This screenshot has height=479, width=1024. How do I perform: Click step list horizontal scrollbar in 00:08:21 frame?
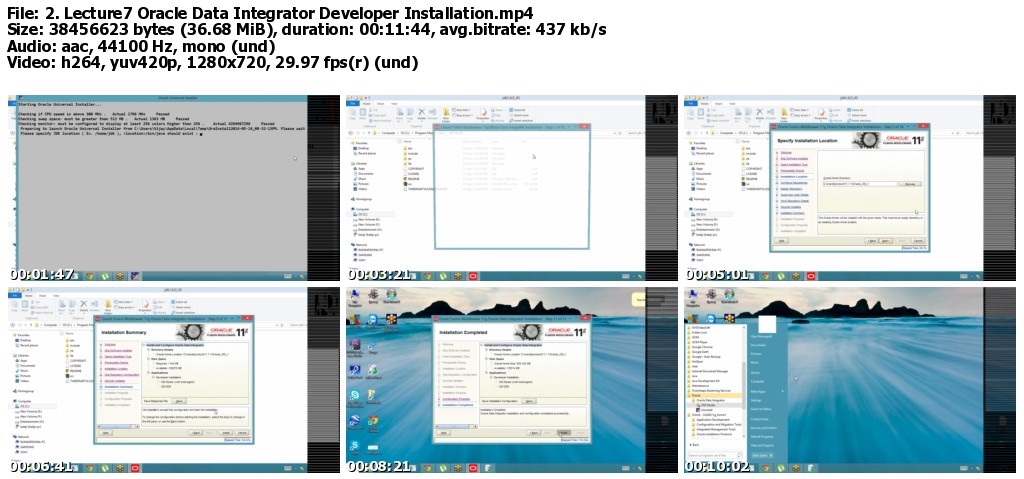tap(456, 427)
